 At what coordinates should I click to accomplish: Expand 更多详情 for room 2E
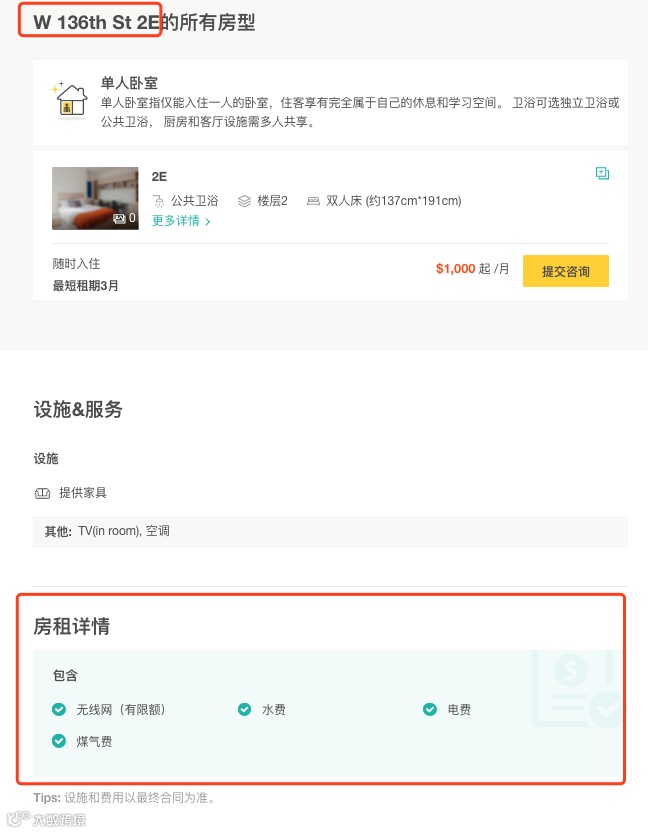click(176, 221)
